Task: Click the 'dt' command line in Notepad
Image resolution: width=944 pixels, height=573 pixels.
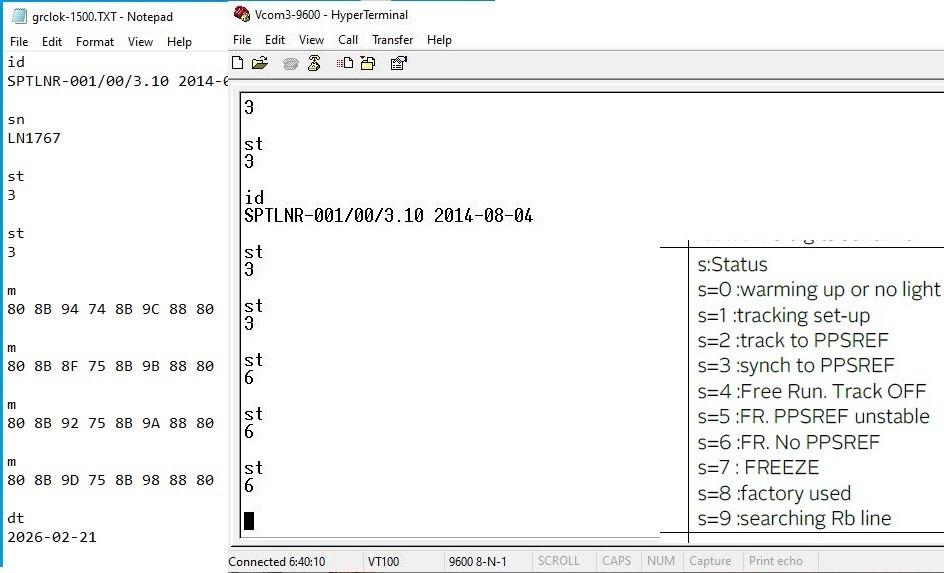Action: pyautogui.click(x=16, y=518)
